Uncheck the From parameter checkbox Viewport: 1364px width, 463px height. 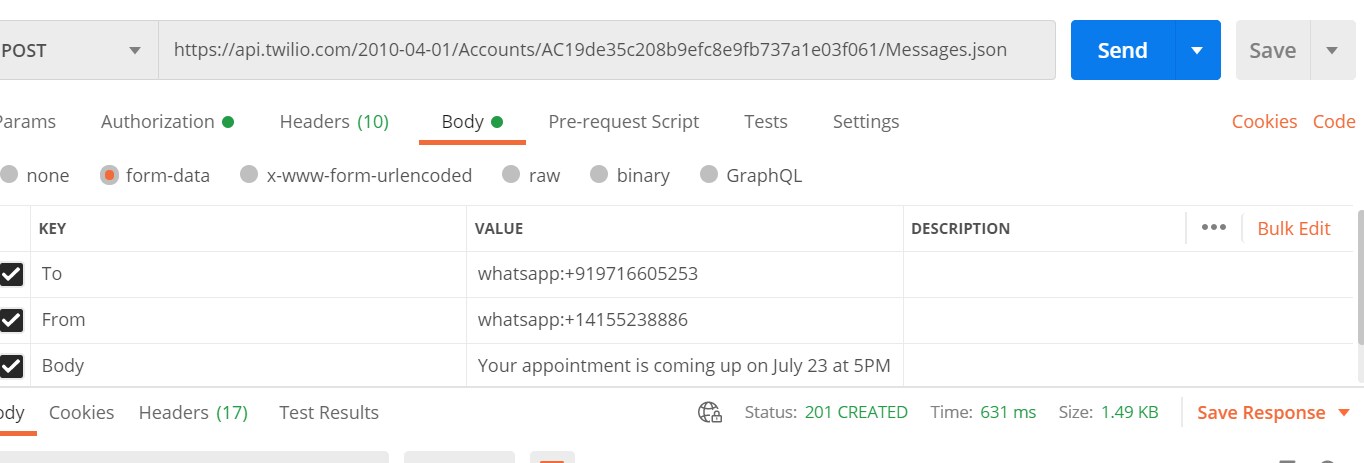click(12, 320)
